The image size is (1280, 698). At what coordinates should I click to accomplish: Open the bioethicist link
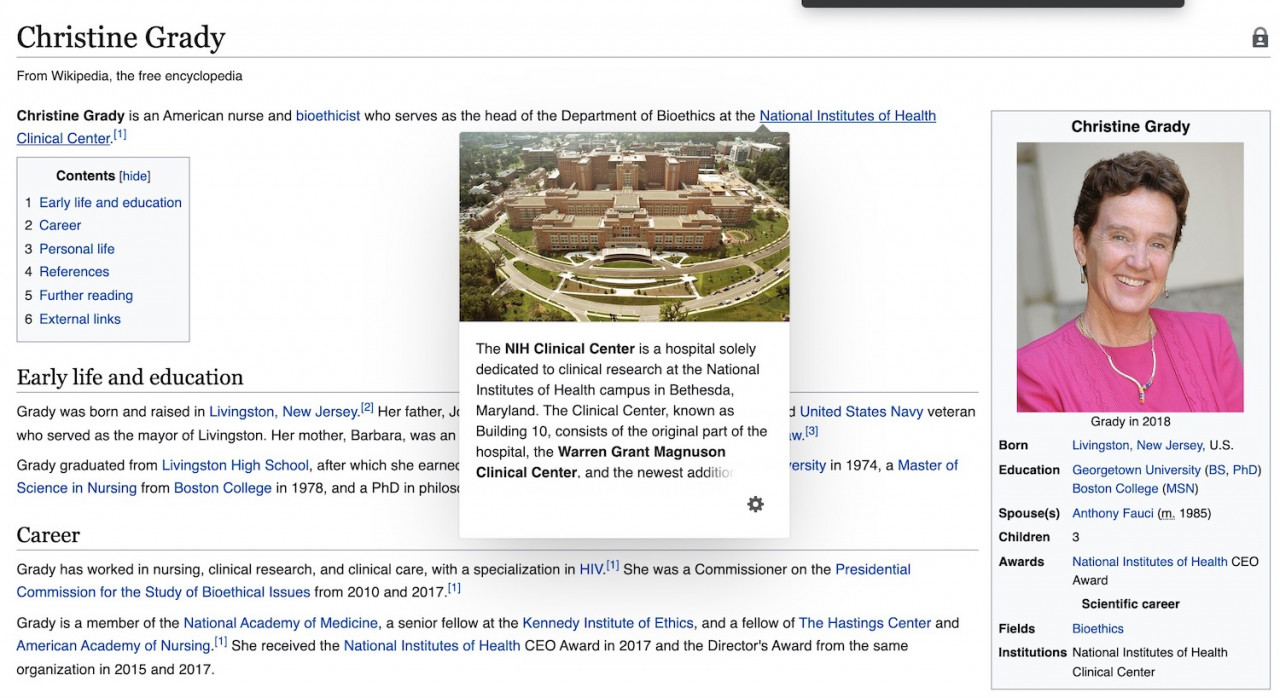pos(327,116)
